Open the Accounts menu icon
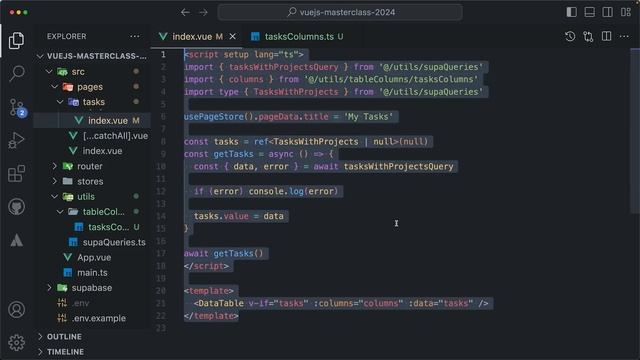Screen dimensions: 640x360 [16, 310]
